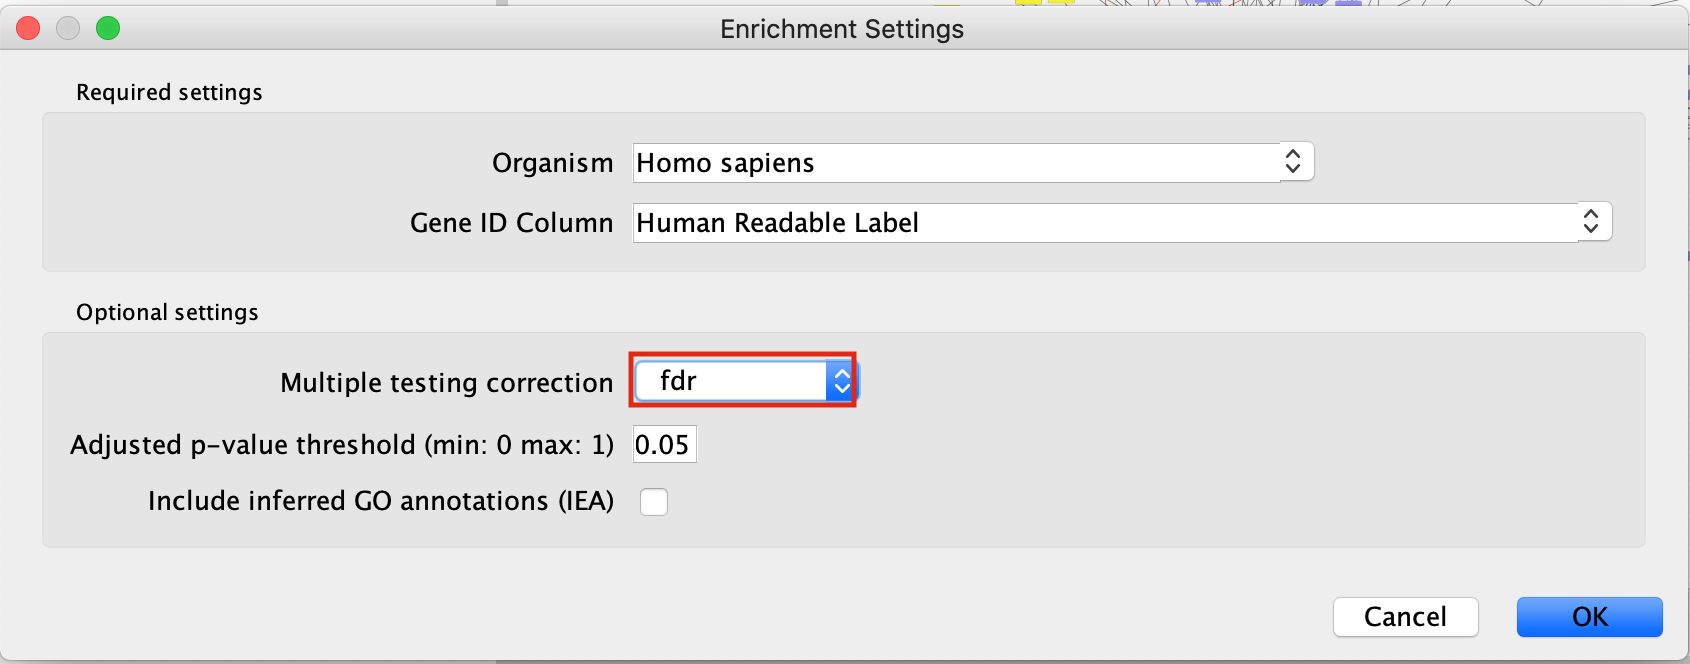Open the Multiple testing correction fdr dropdown
The image size is (1690, 664).
point(730,381)
